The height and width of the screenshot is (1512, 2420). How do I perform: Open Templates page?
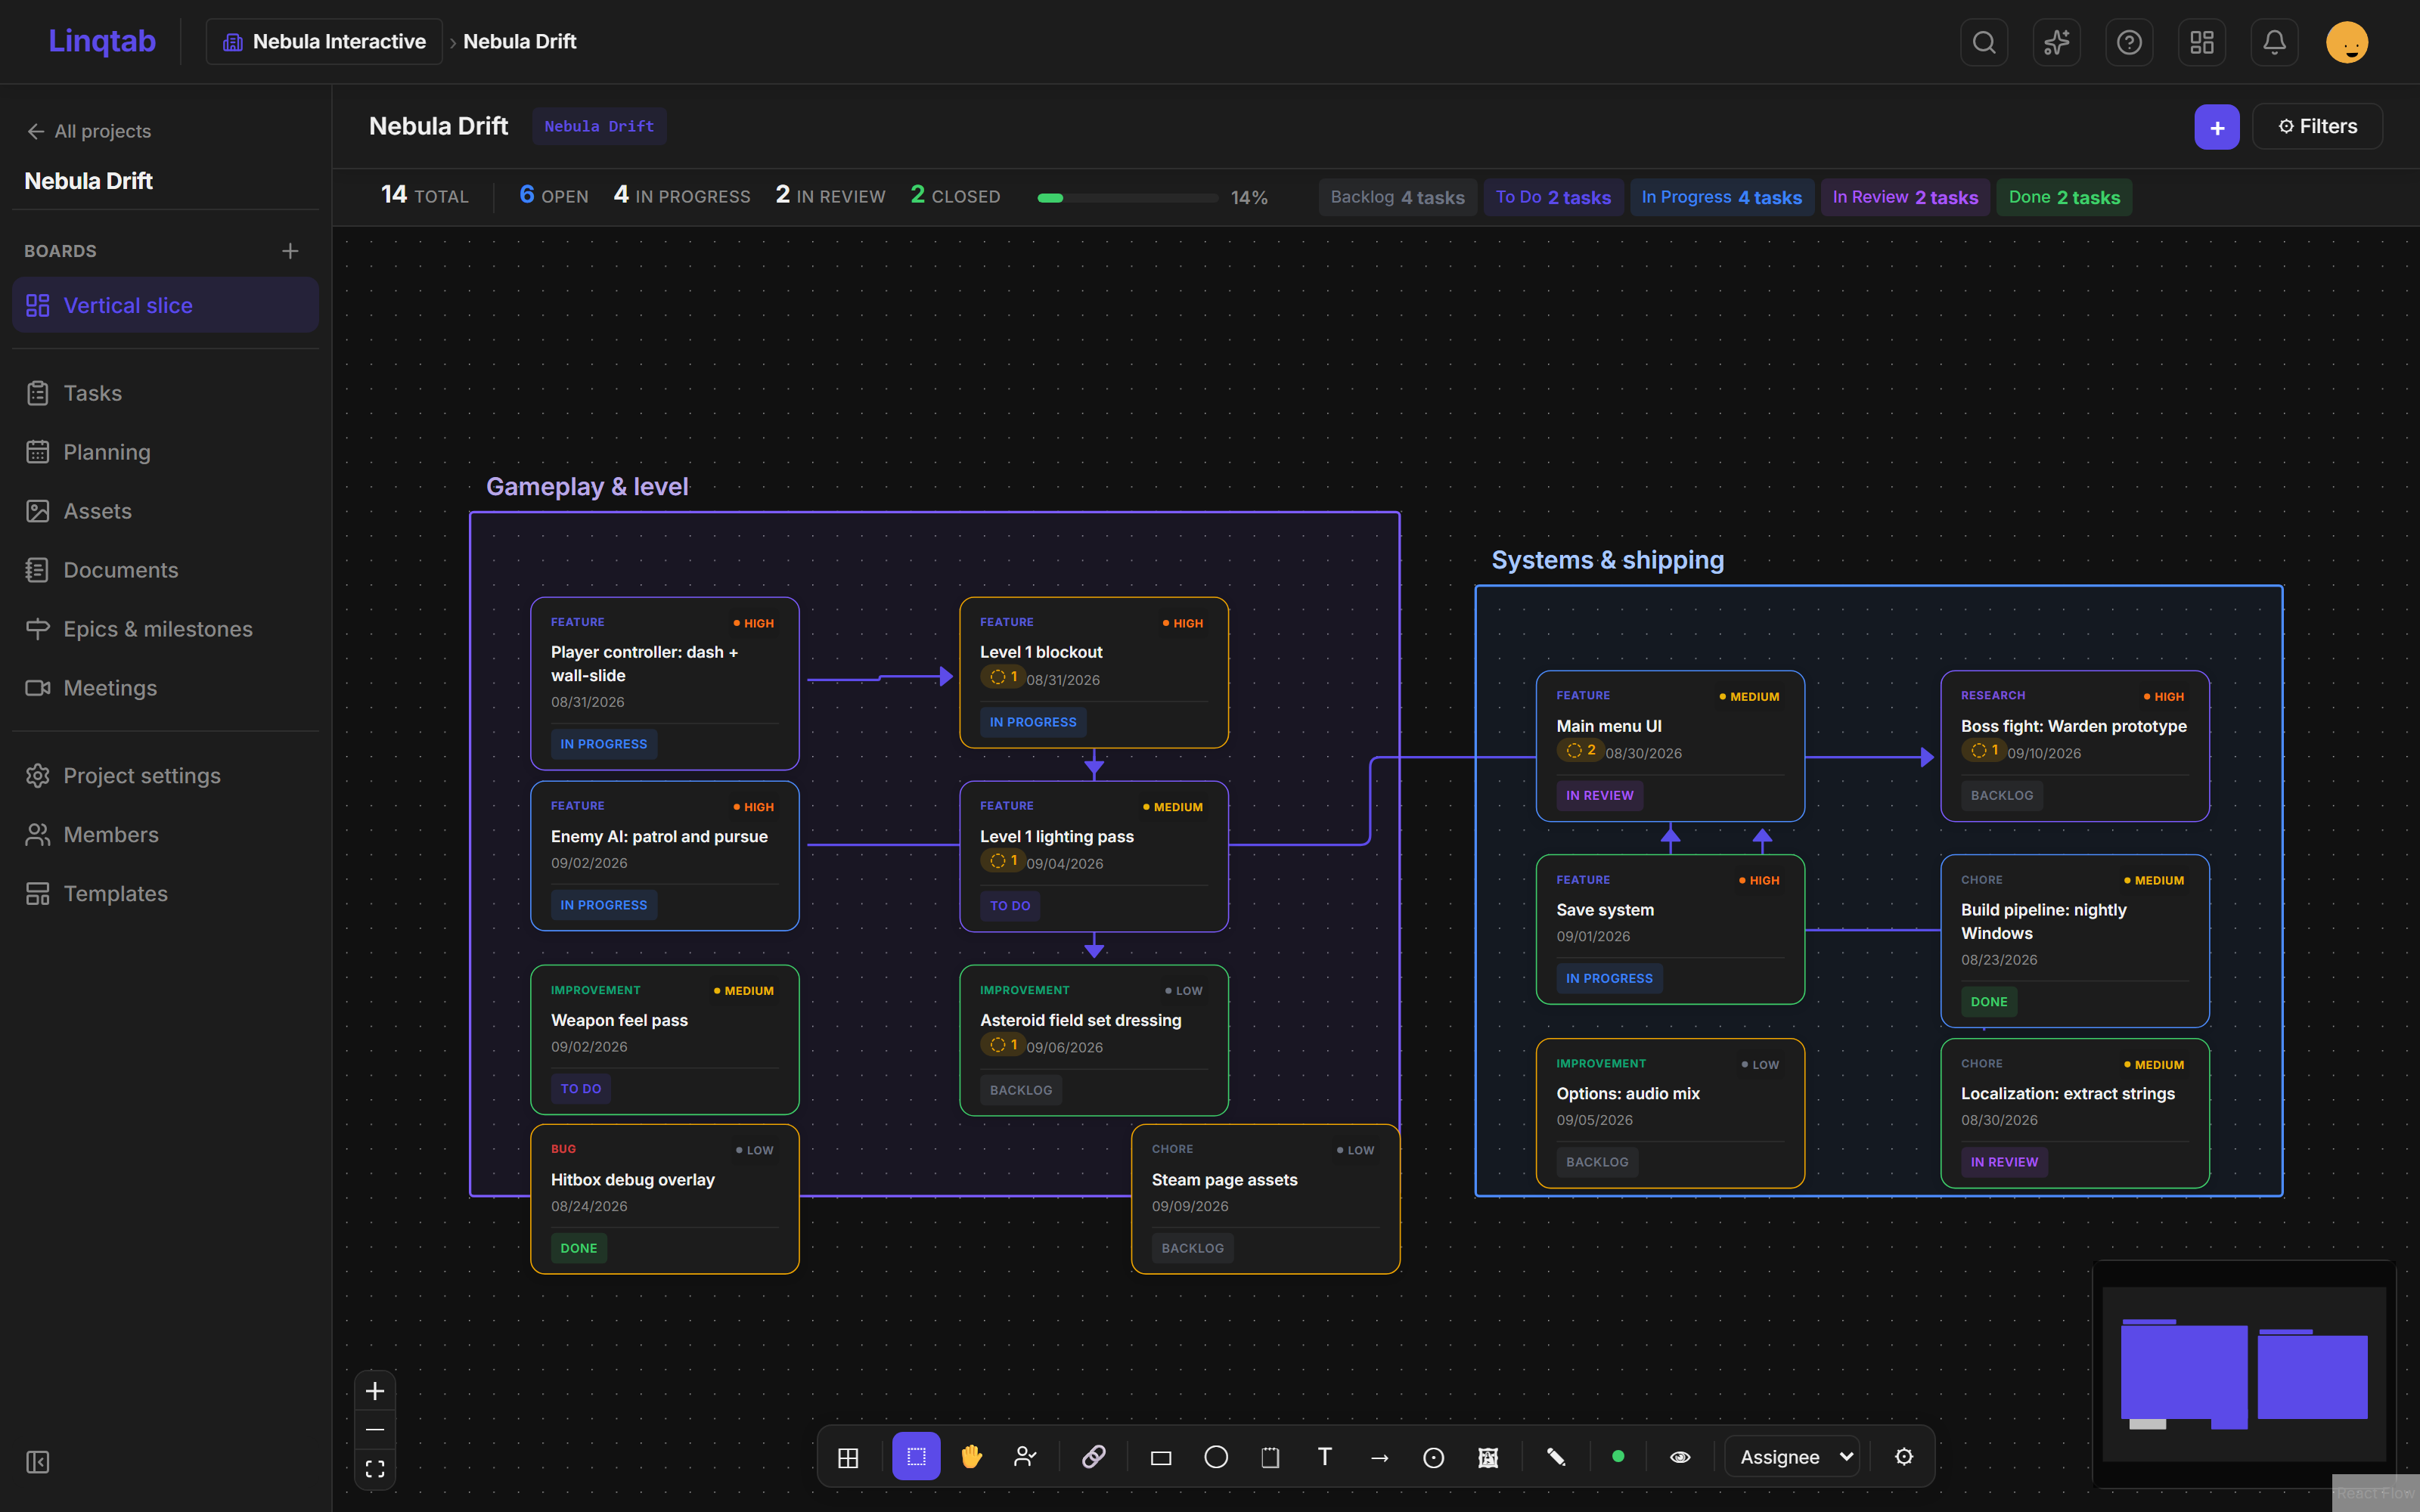point(165,894)
